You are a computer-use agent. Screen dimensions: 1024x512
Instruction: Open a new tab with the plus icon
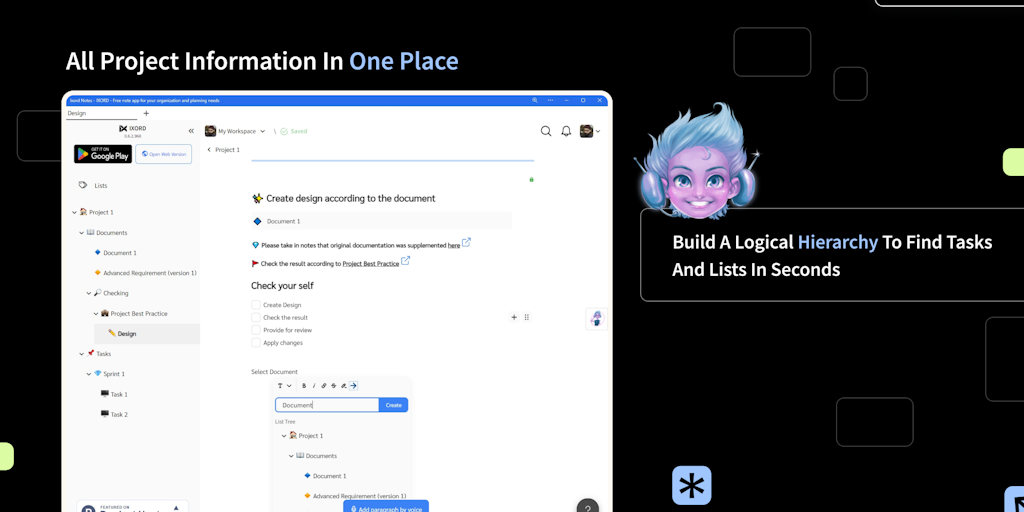(146, 113)
